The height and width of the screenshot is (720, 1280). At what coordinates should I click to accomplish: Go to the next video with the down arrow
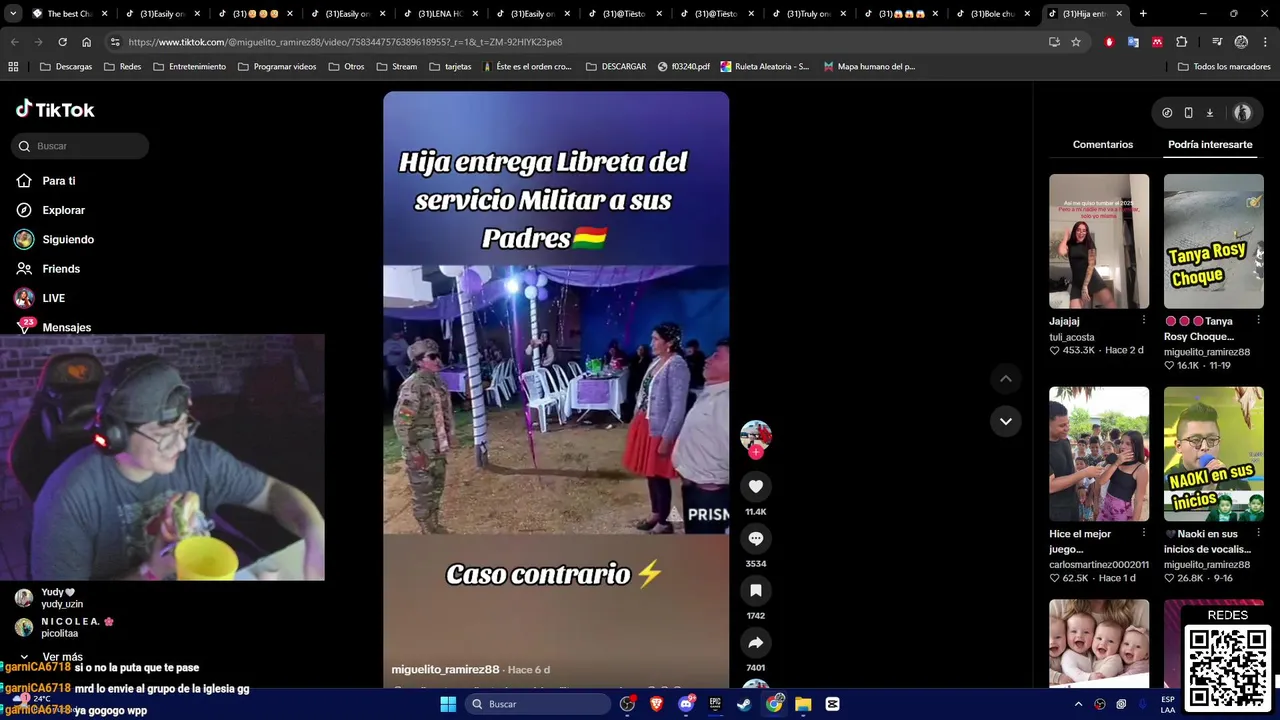tap(1006, 421)
